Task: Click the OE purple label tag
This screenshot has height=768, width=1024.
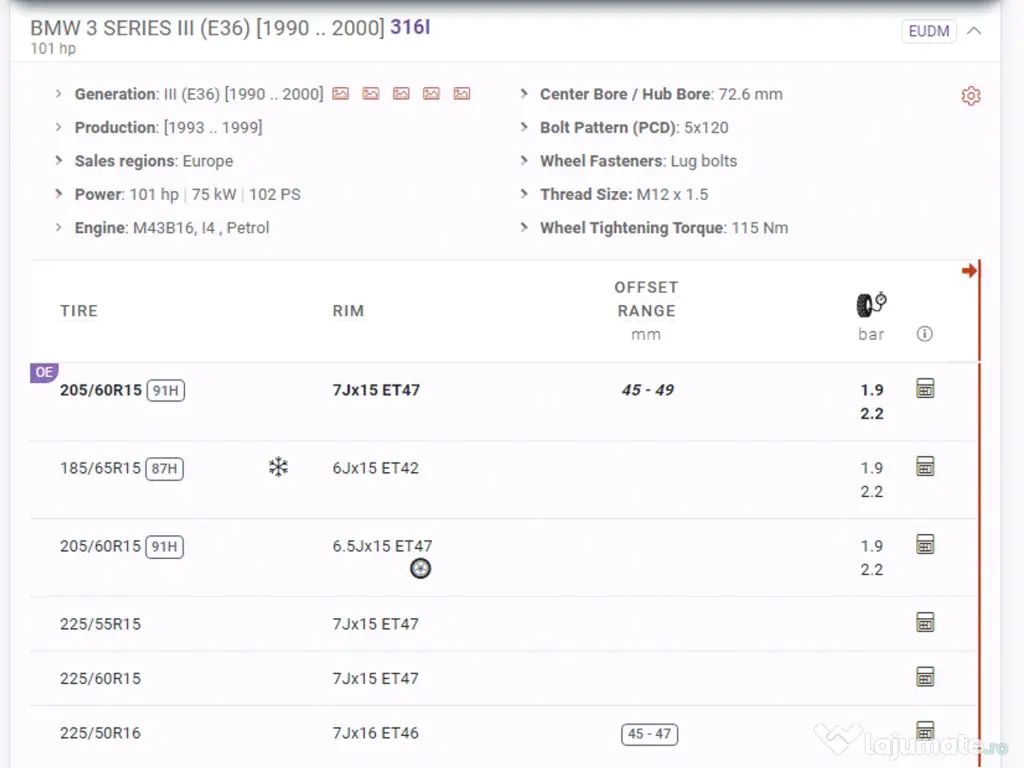Action: pyautogui.click(x=44, y=372)
